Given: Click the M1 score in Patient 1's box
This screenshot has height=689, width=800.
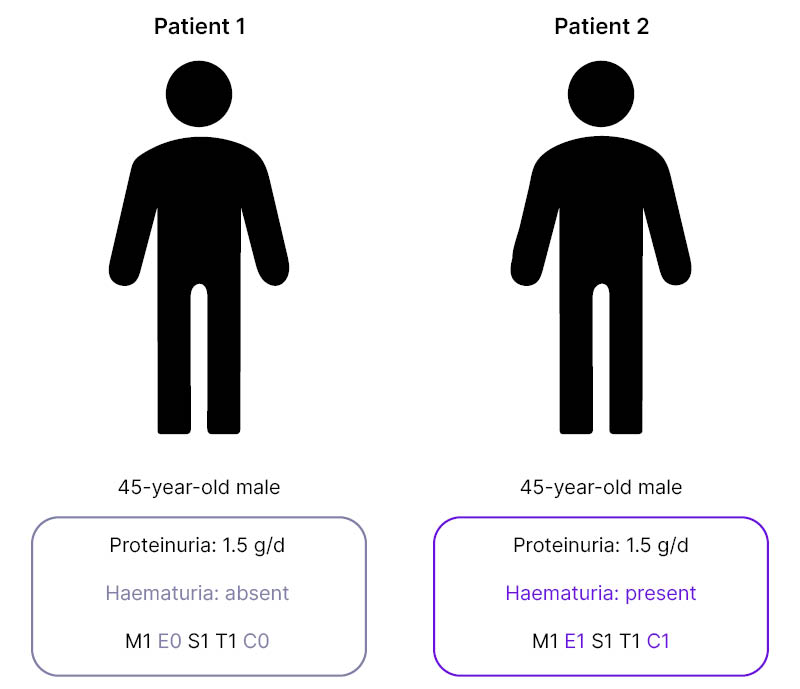Looking at the screenshot, I should pos(139,642).
